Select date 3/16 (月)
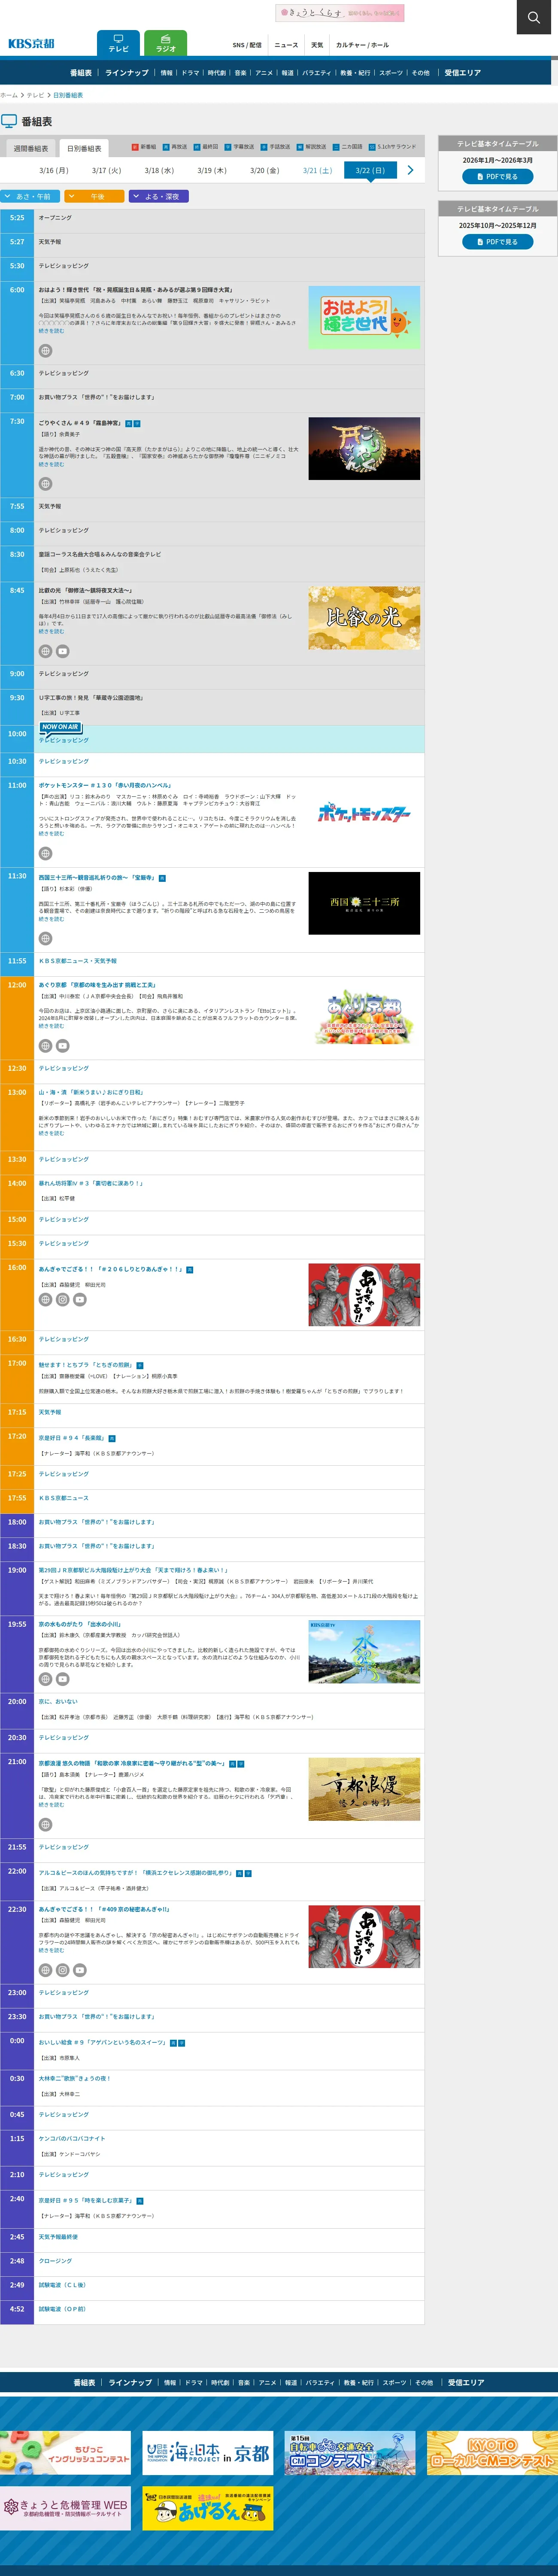 (54, 170)
